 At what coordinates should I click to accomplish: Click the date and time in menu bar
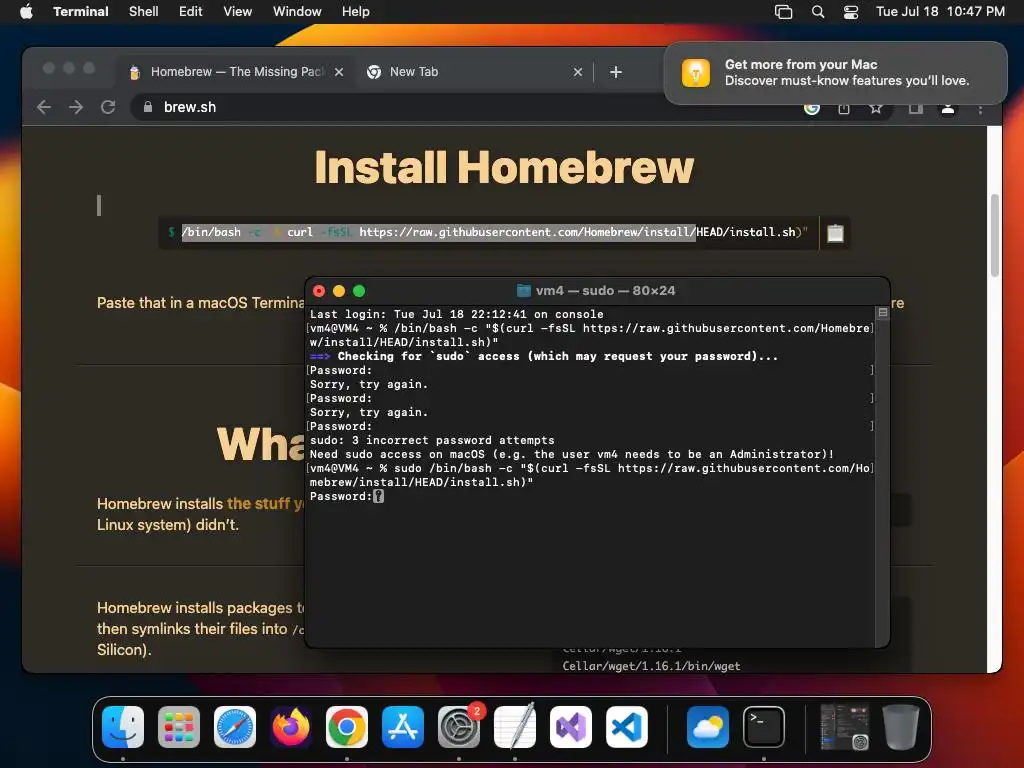click(940, 11)
